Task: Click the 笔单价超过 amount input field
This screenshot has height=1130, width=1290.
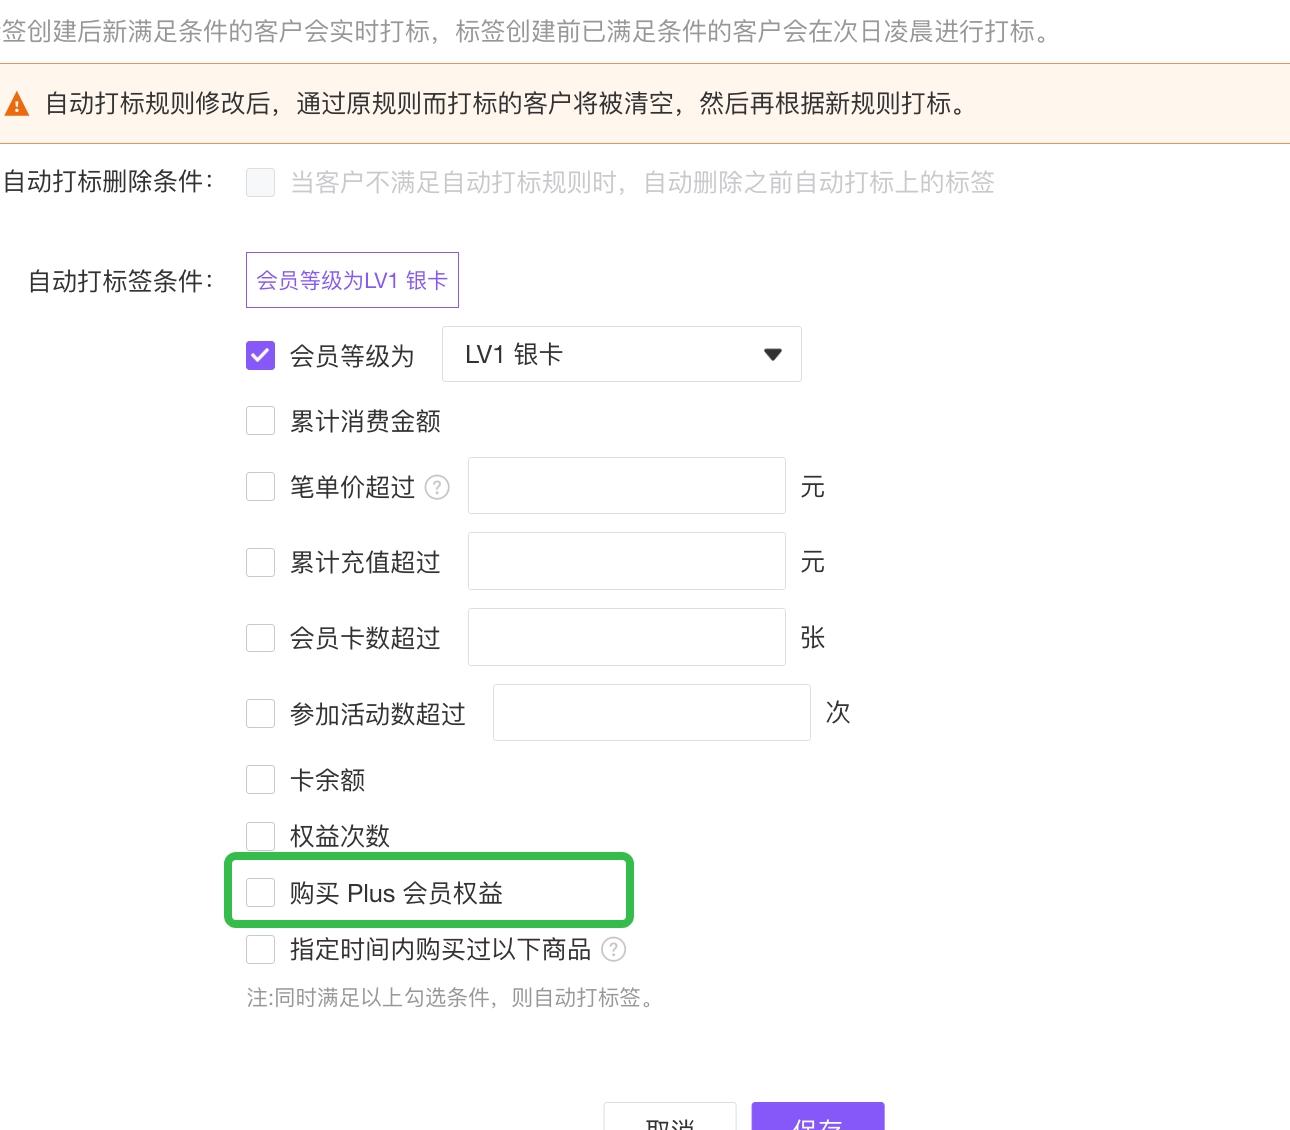Action: pos(627,486)
